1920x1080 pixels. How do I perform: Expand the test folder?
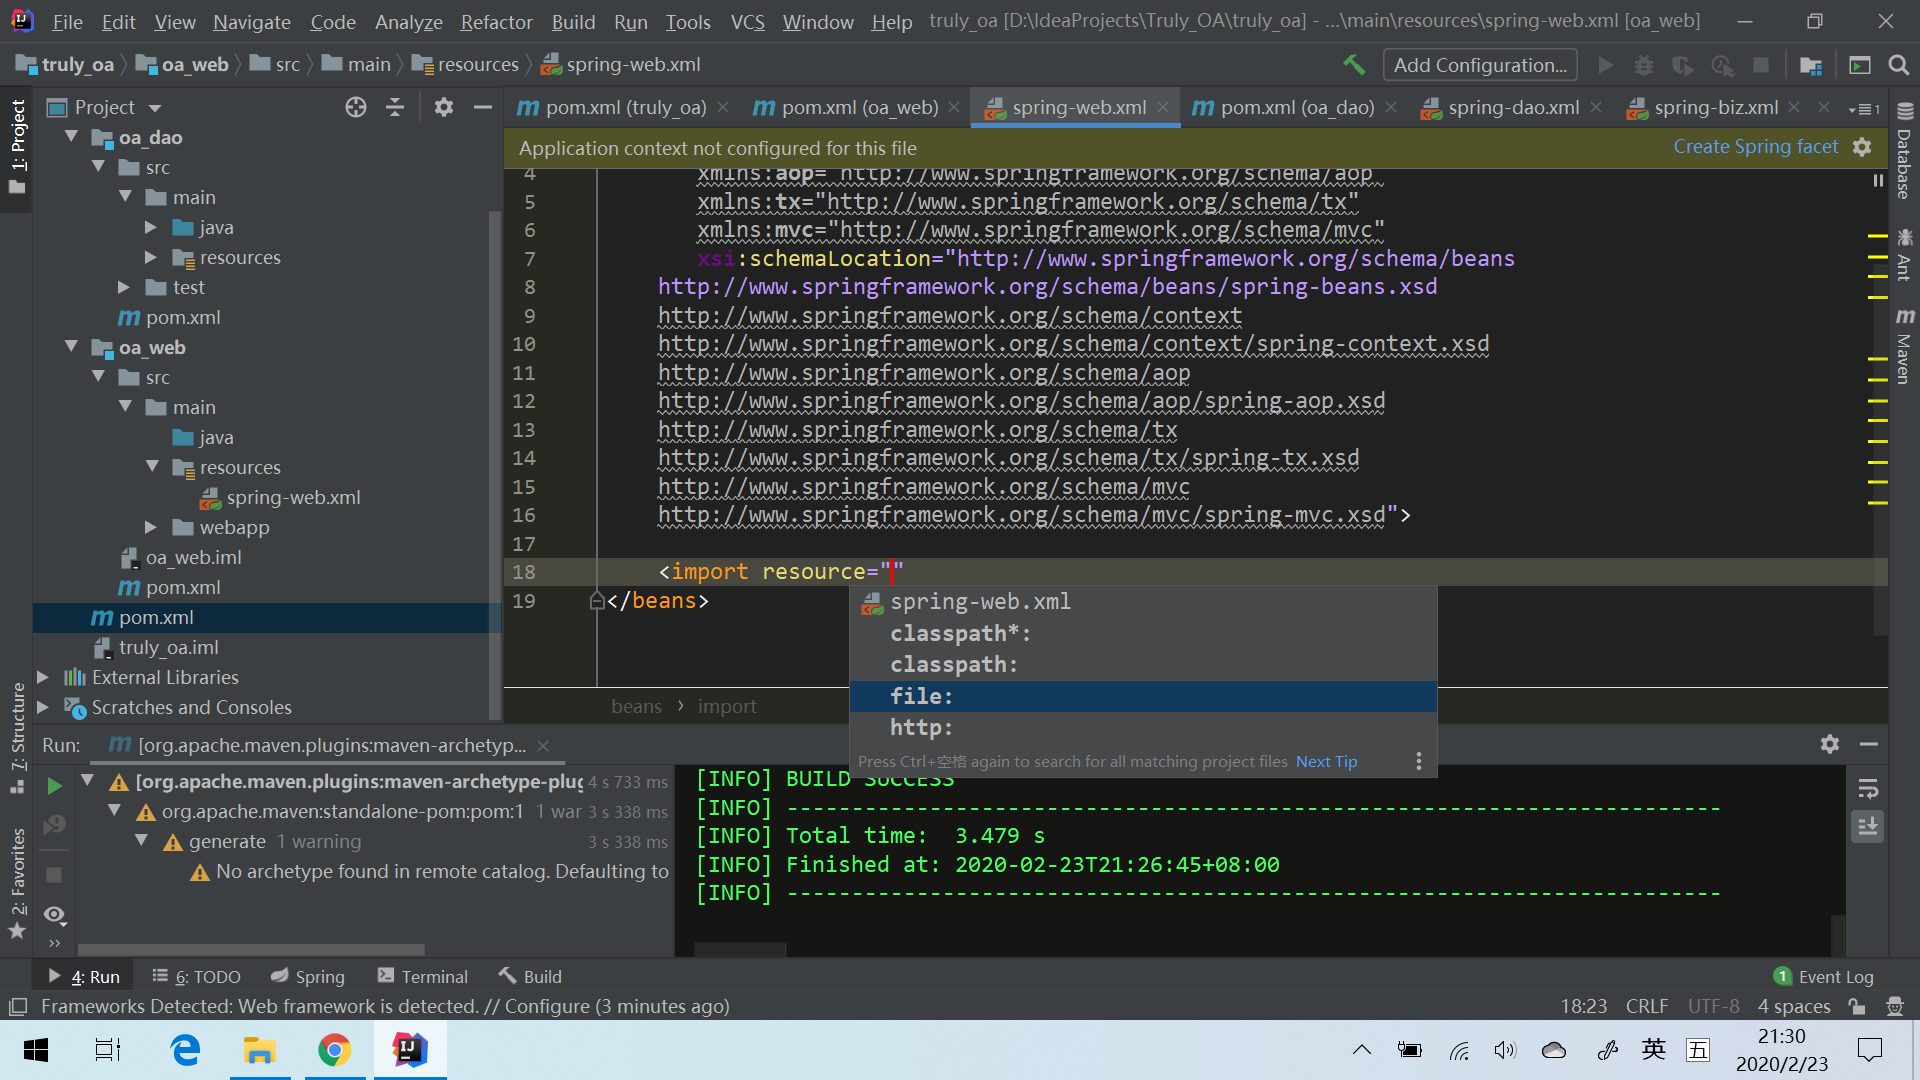[124, 287]
